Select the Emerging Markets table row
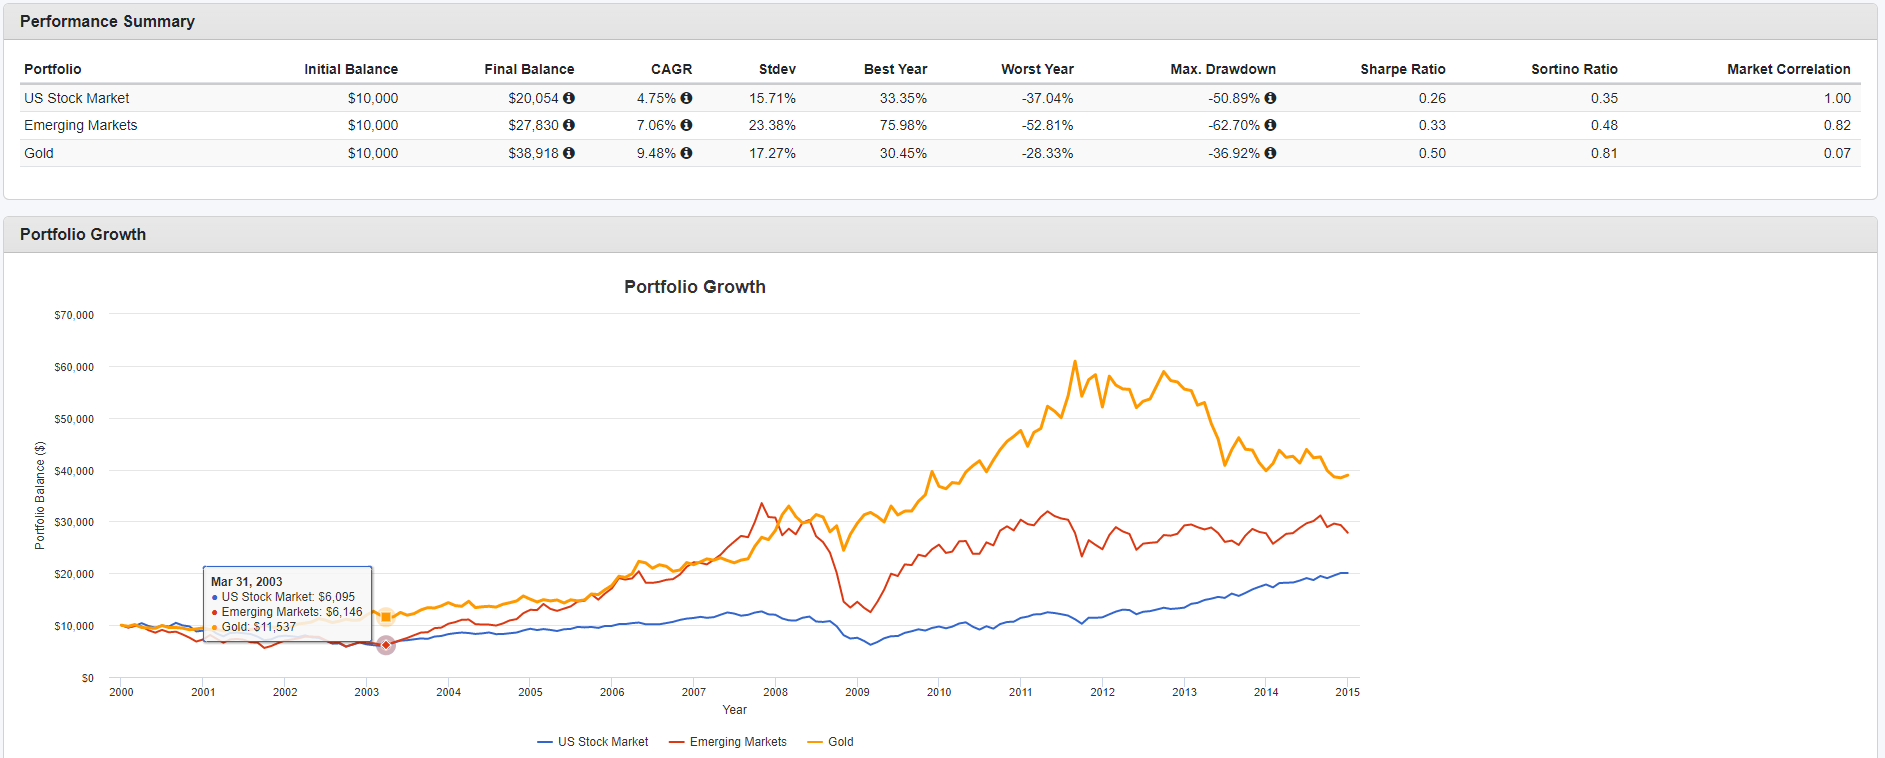 [x=81, y=125]
